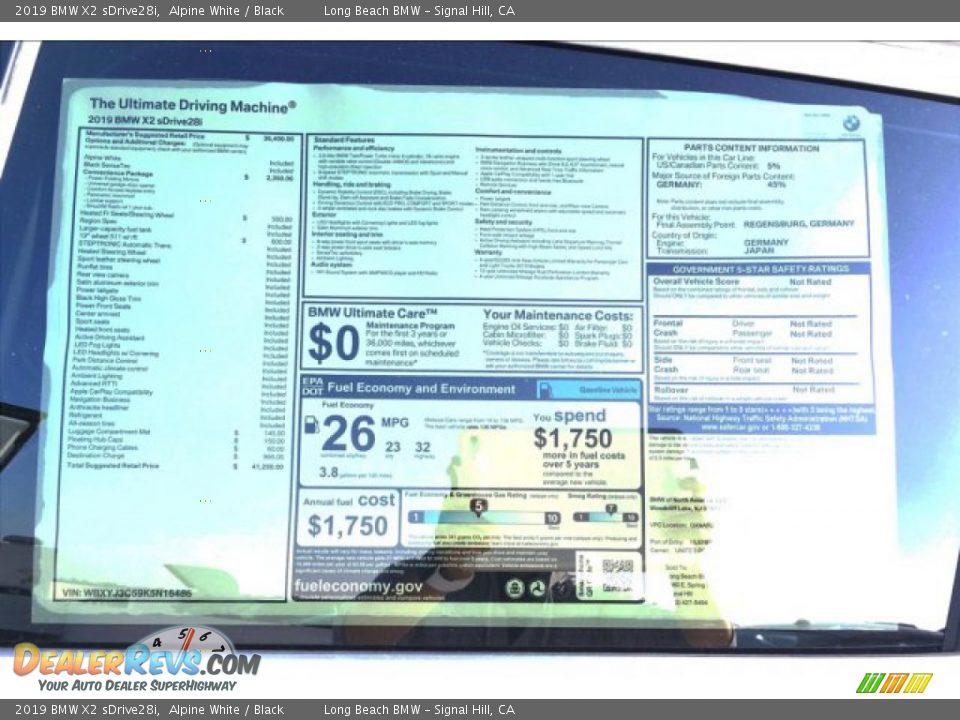Click the $0 Maintenance Program amount
The image size is (960, 720).
pos(333,343)
